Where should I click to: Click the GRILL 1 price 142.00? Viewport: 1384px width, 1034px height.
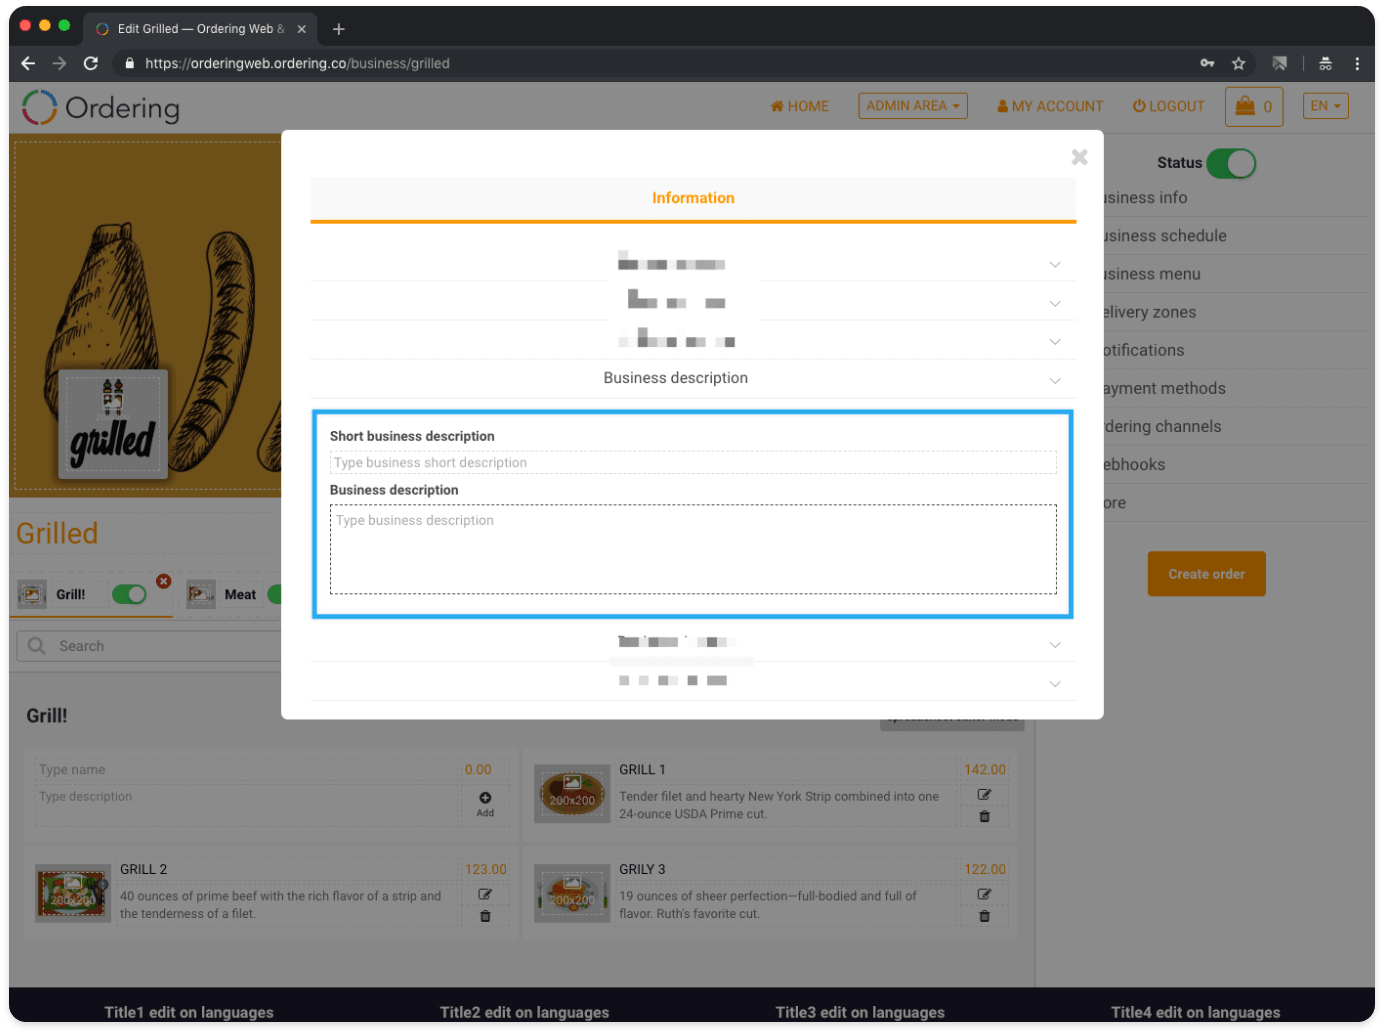click(985, 770)
